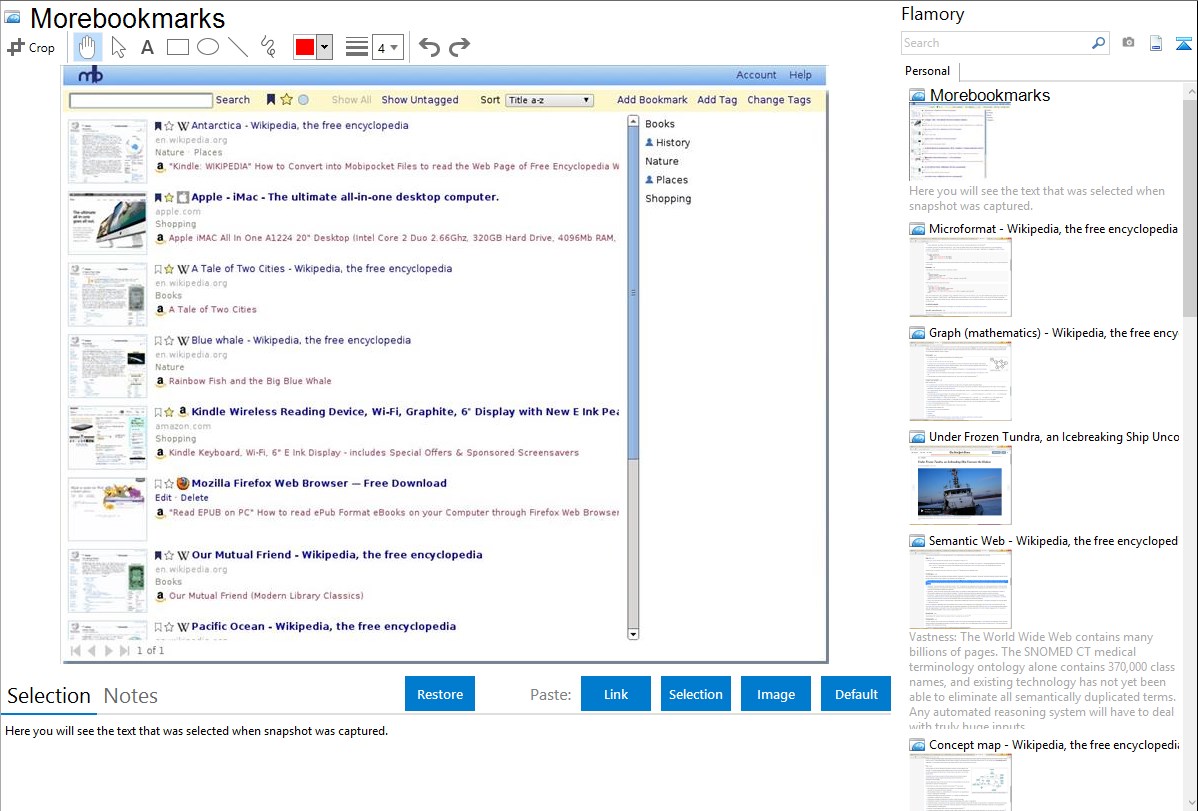Click the Flamory search magnifier icon
The width and height of the screenshot is (1198, 811).
[1098, 43]
